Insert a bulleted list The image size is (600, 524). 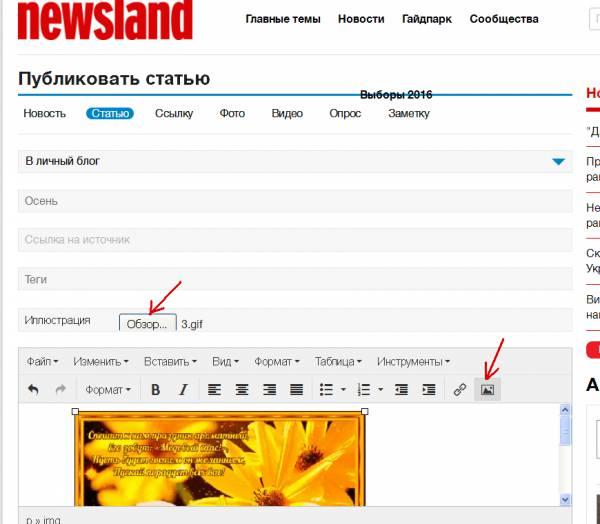click(325, 390)
